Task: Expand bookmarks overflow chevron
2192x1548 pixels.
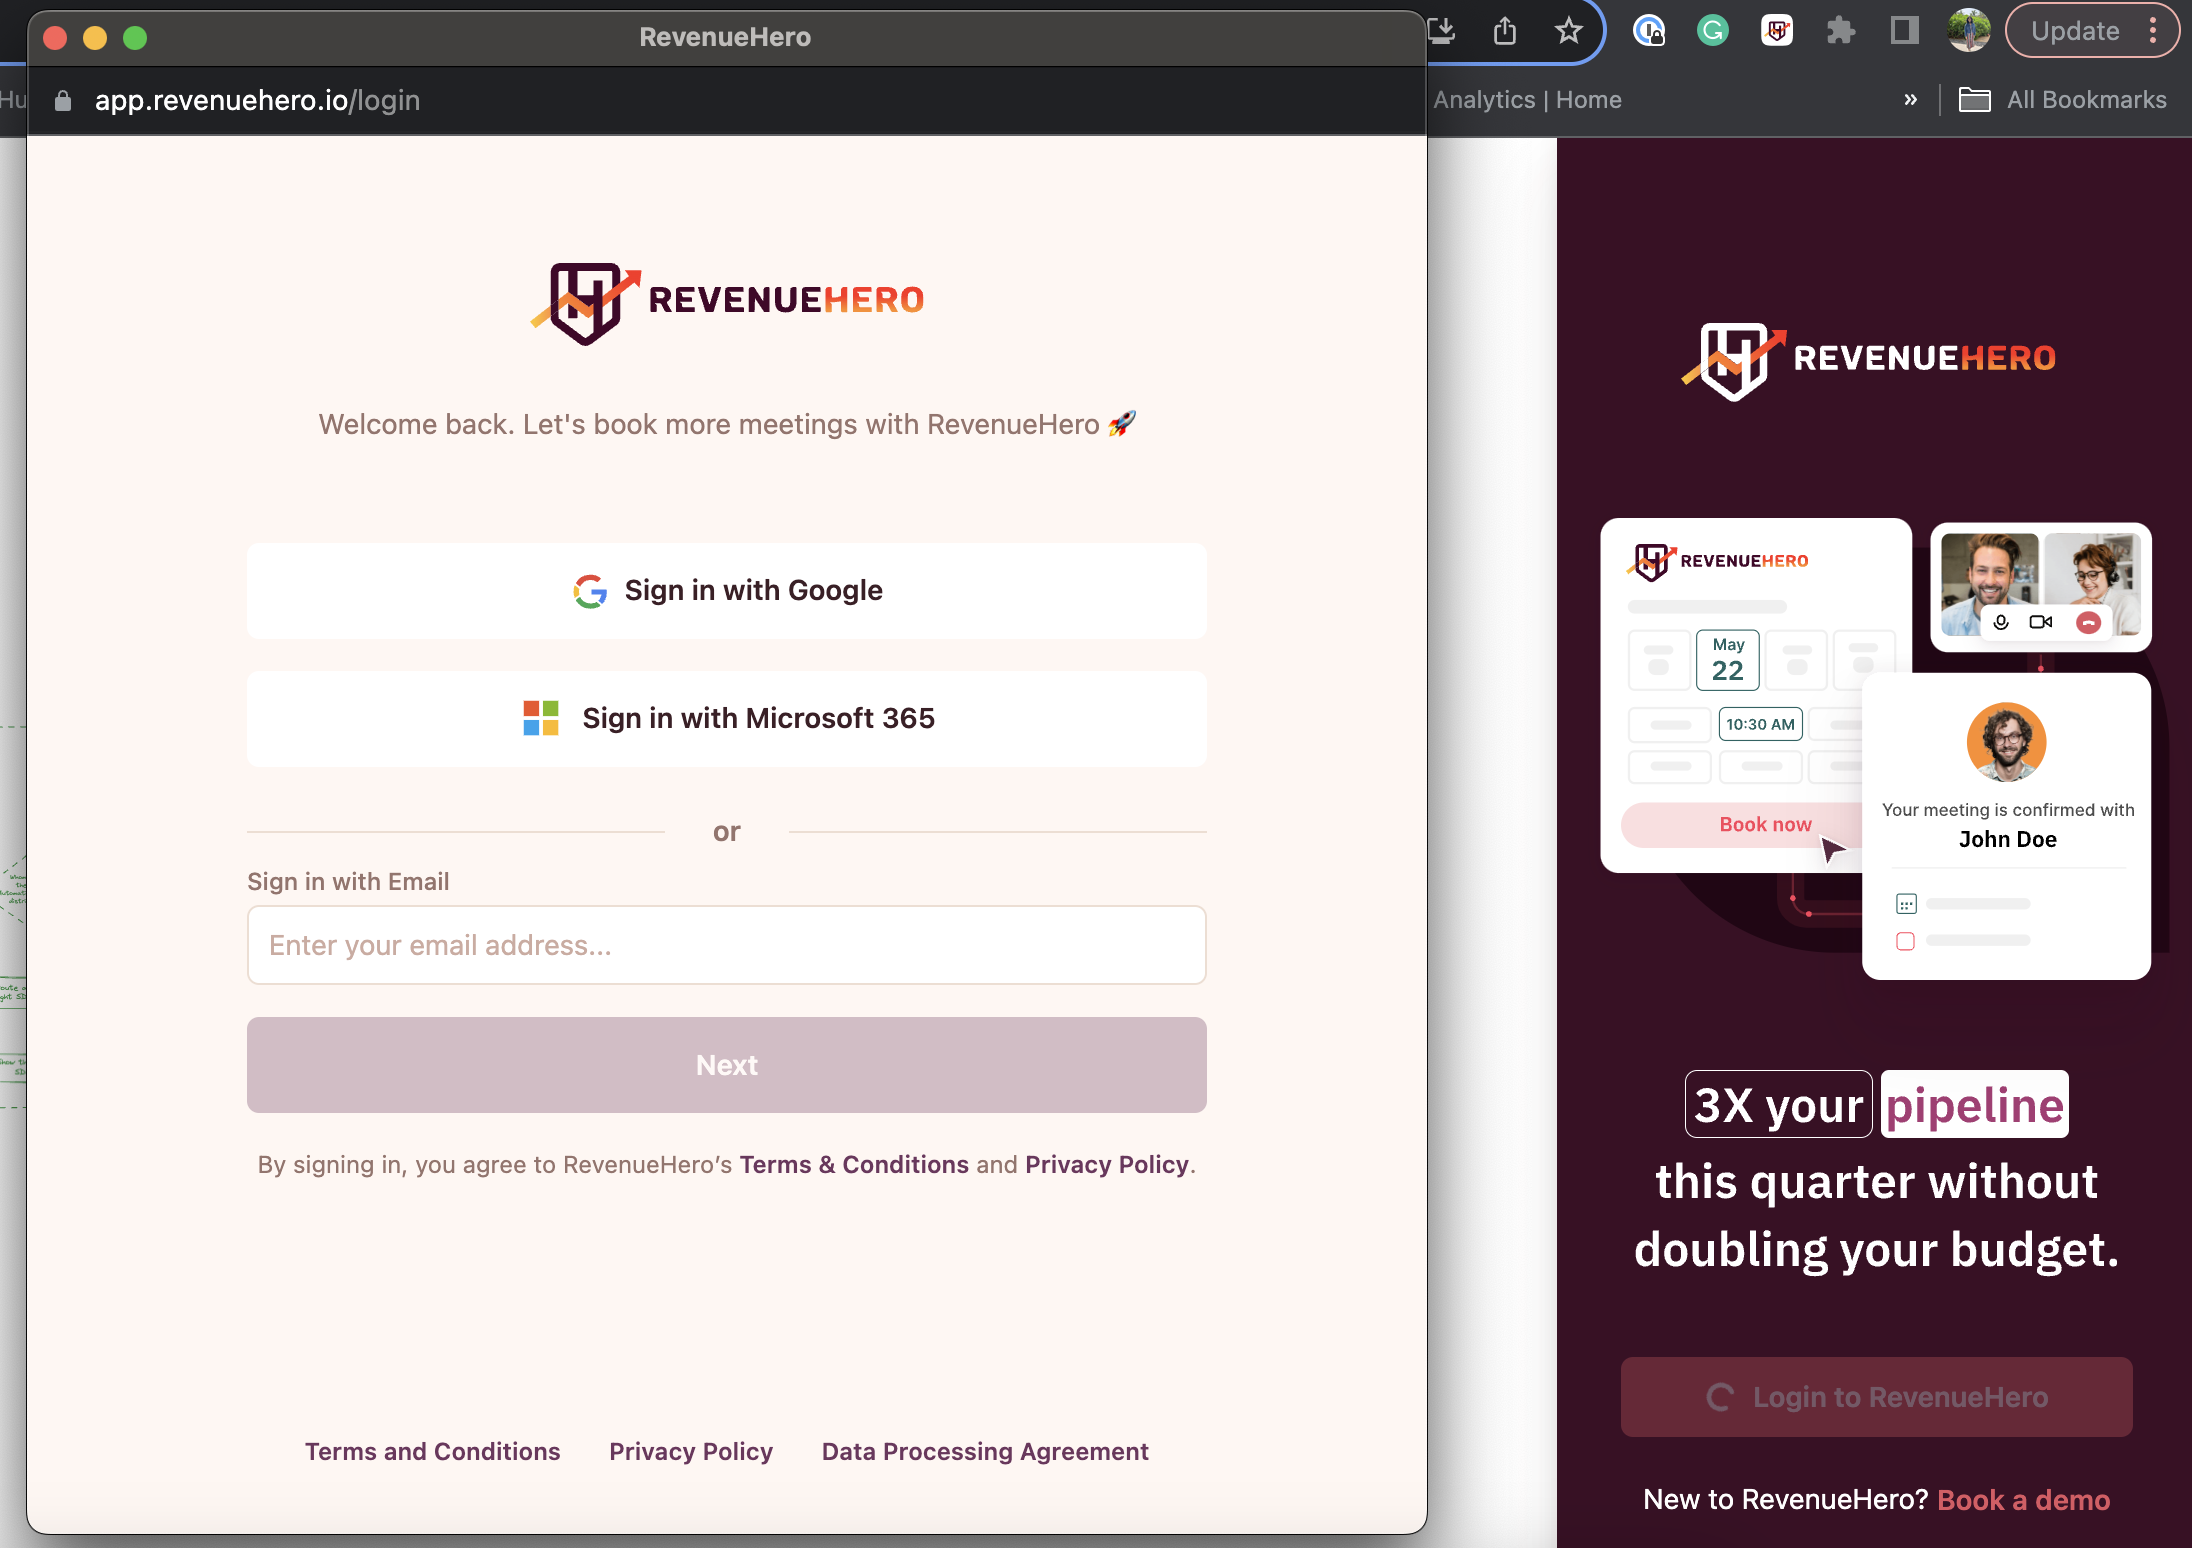Action: coord(1911,100)
